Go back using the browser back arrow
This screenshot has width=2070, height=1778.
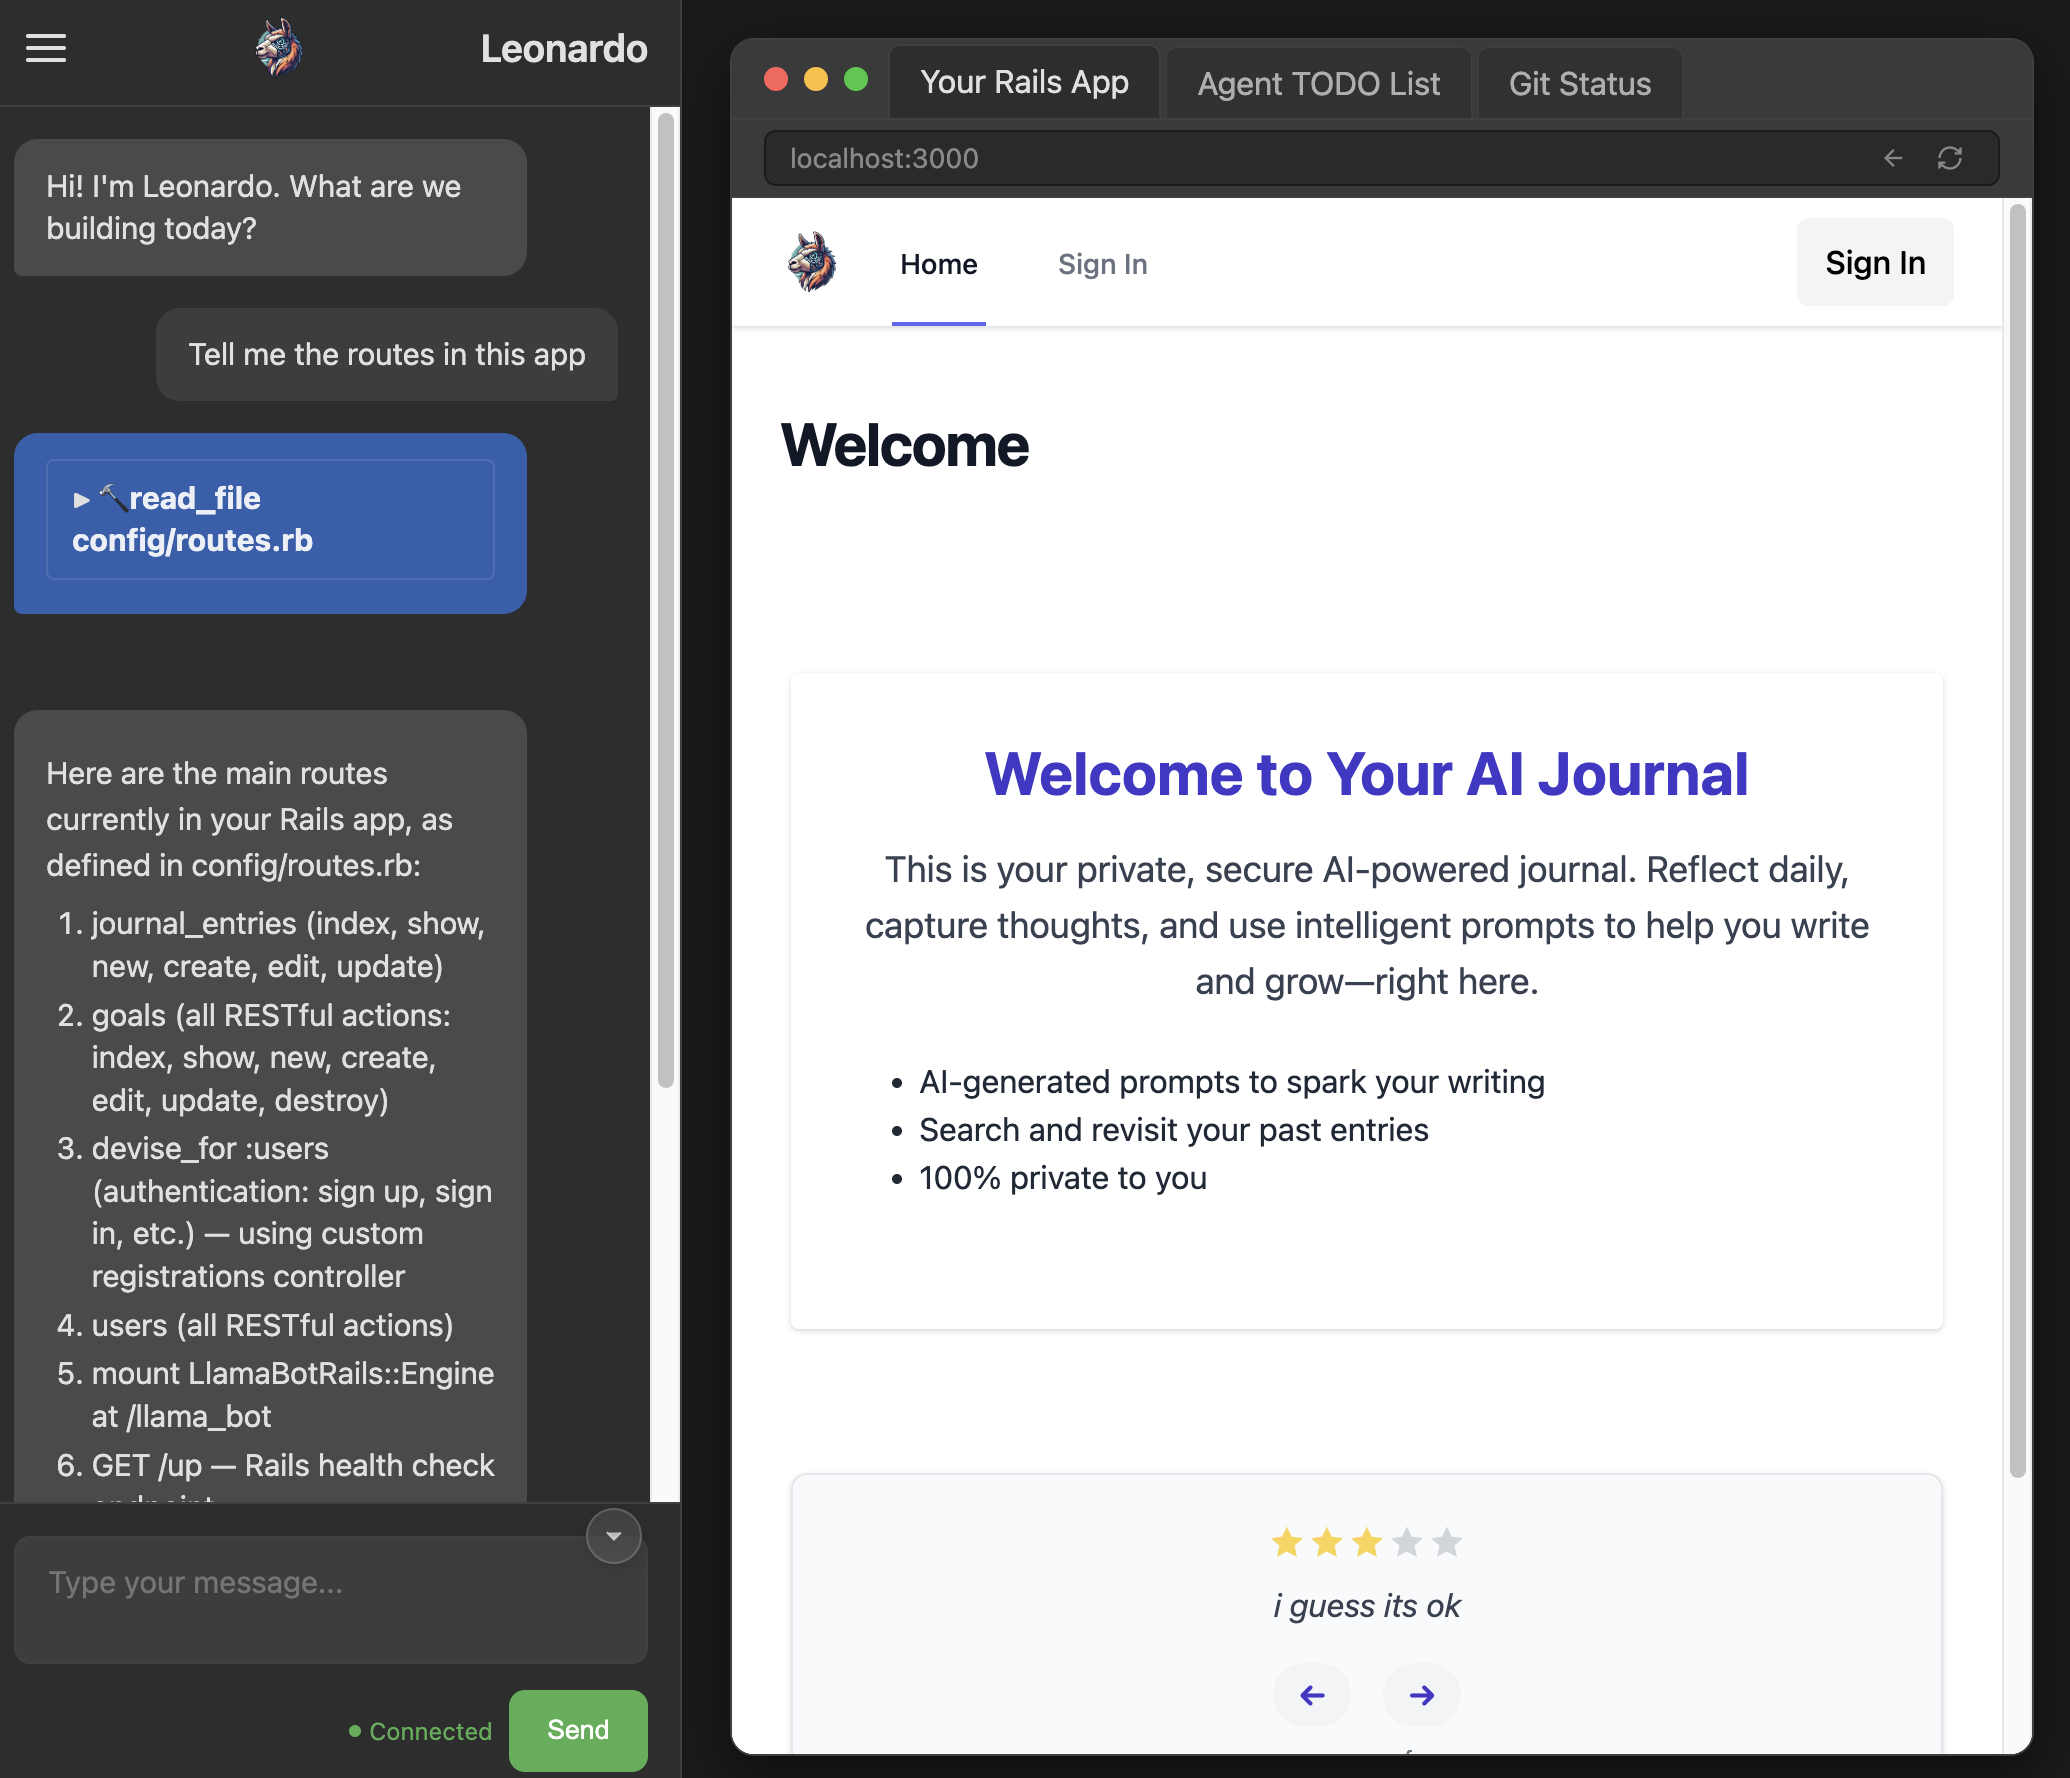pos(1893,158)
